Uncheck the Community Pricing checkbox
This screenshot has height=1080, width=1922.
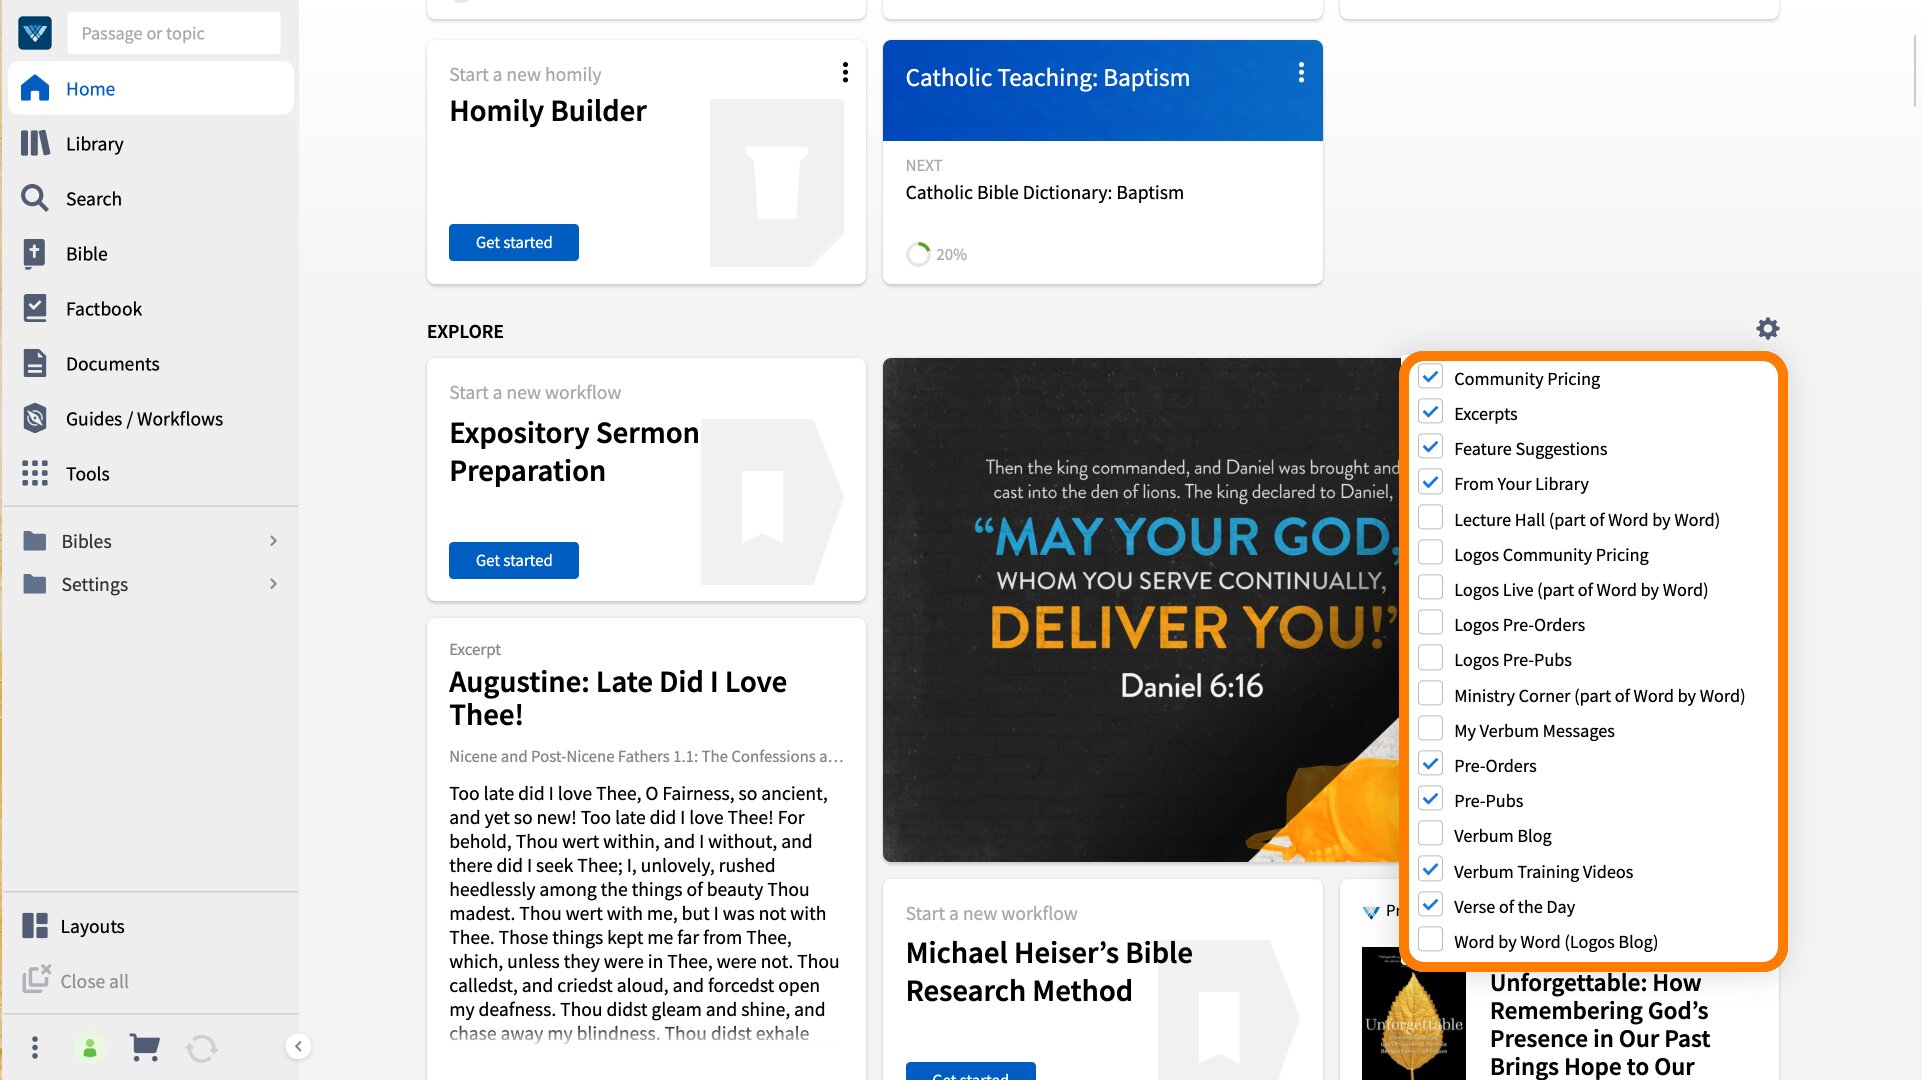[x=1431, y=377]
